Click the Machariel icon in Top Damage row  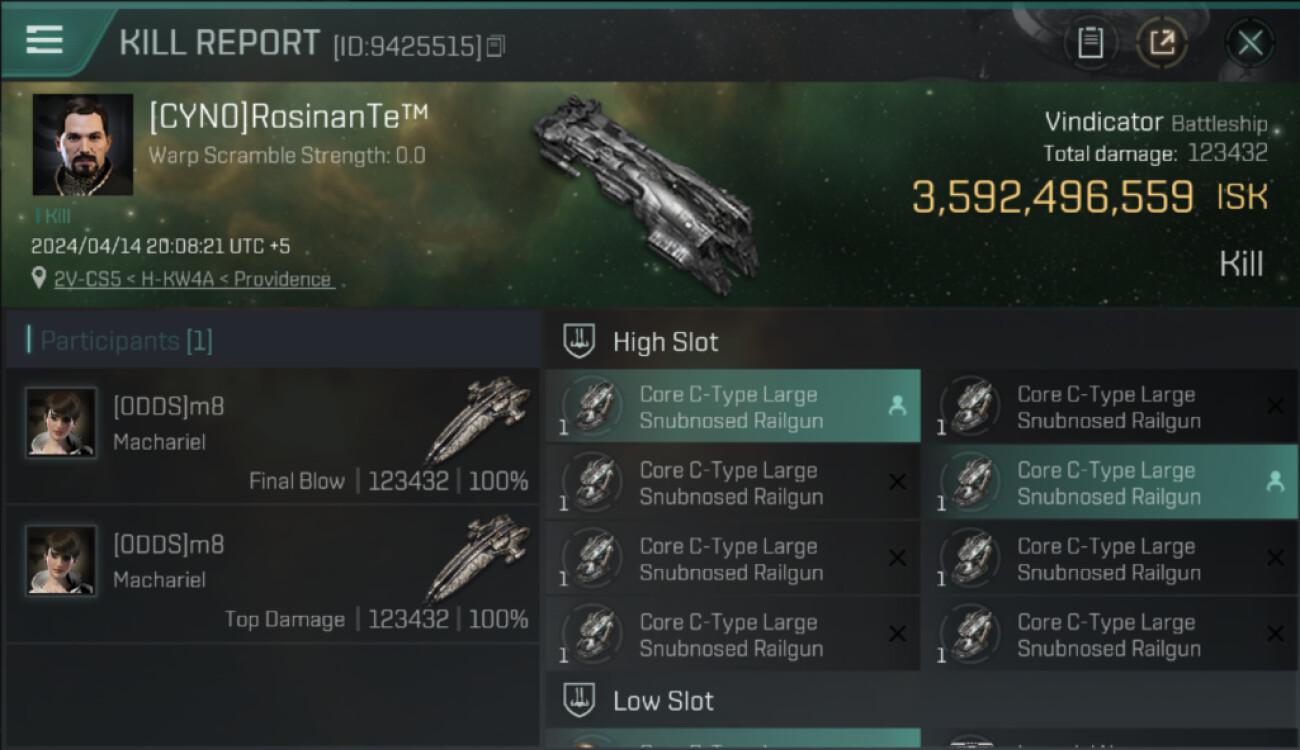click(478, 556)
